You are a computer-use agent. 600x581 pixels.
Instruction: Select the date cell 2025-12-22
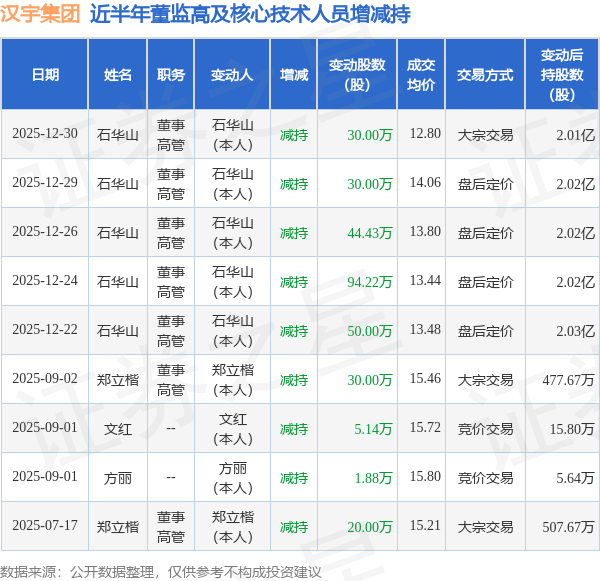[45, 330]
